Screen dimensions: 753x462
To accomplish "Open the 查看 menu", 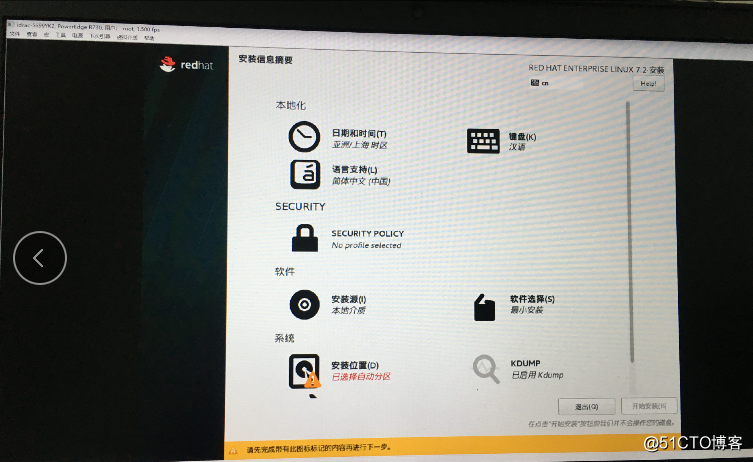I will [32, 34].
